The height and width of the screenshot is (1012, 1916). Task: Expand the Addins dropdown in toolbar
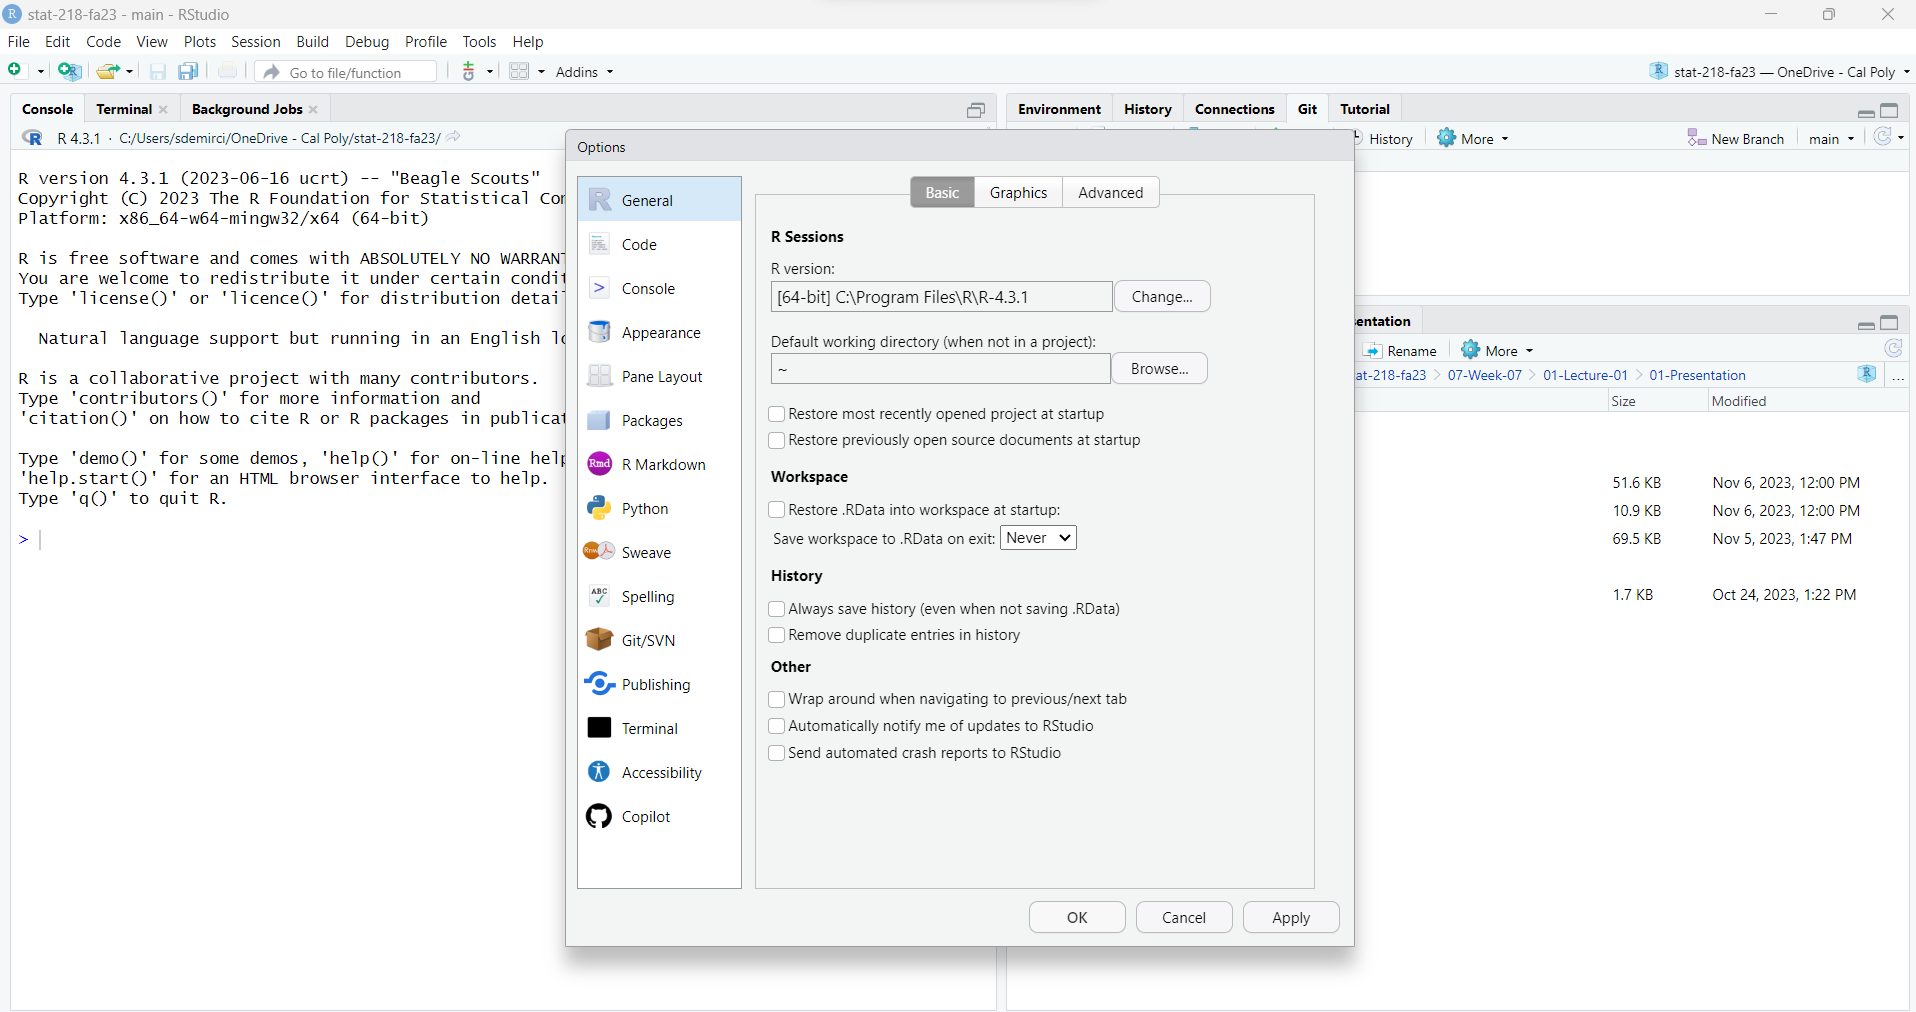pos(584,72)
